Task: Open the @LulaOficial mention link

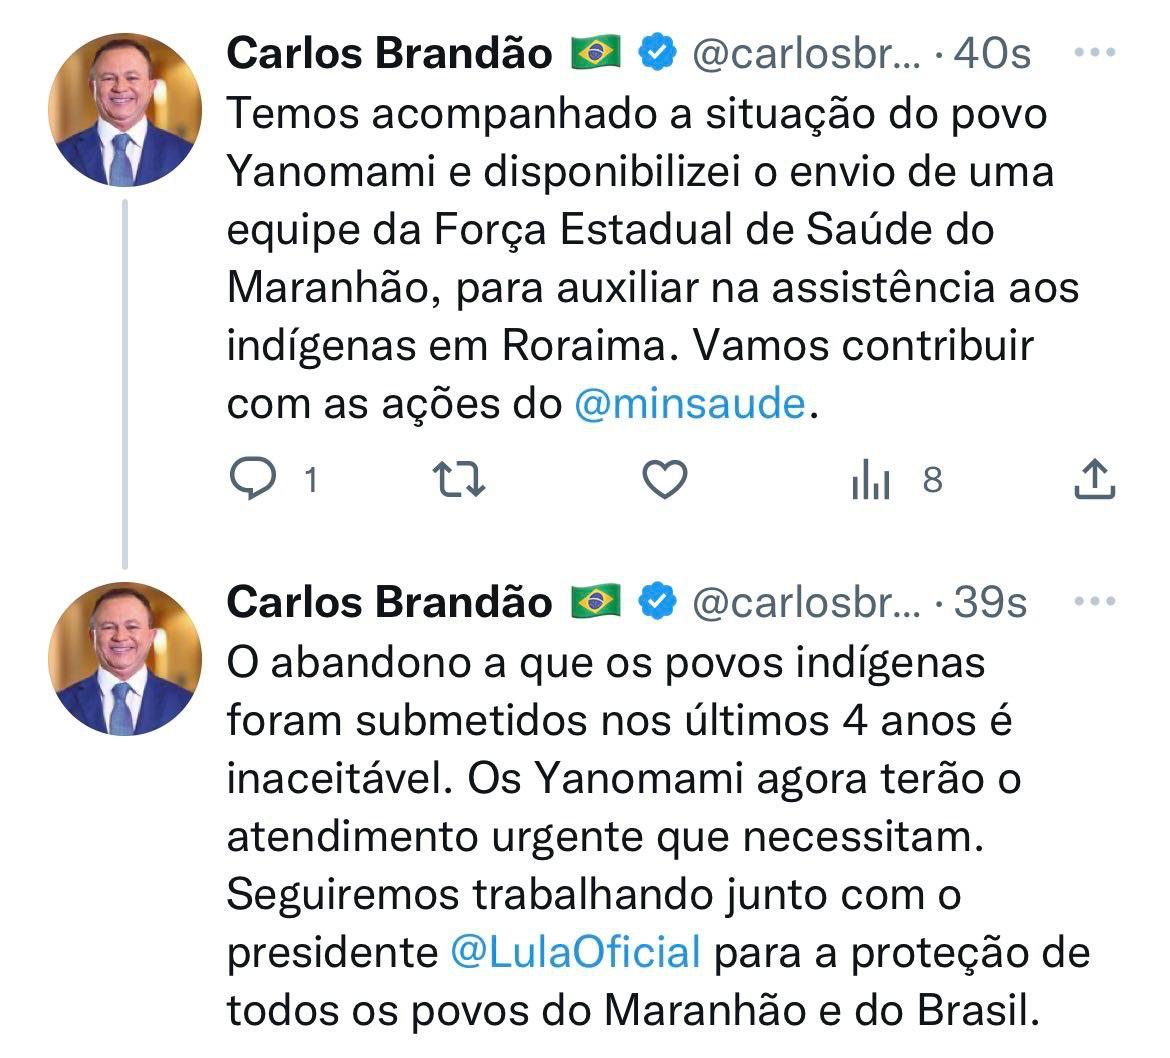Action: [574, 952]
